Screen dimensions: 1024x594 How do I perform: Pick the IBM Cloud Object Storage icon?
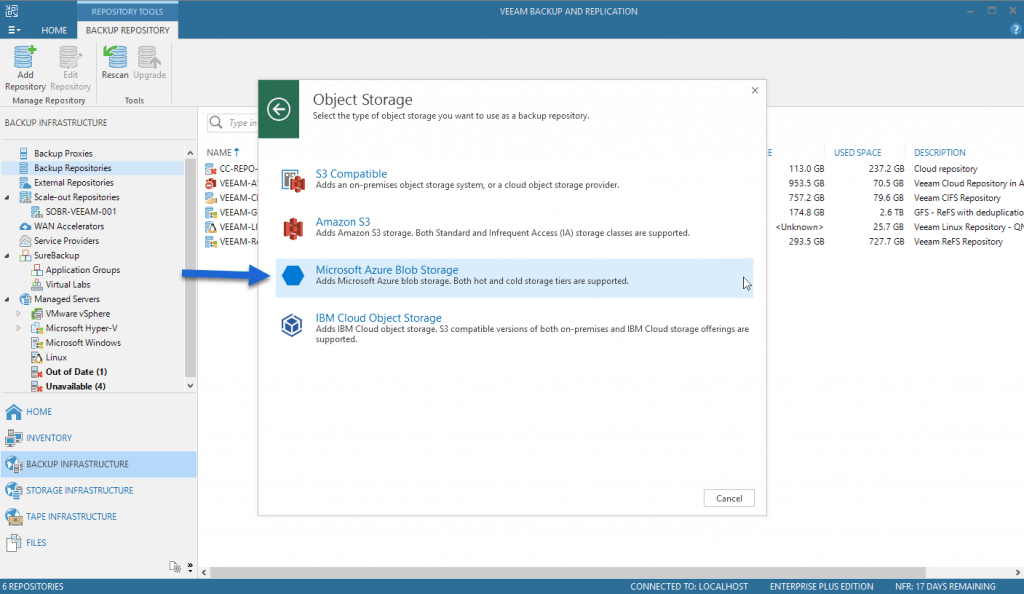(x=292, y=324)
